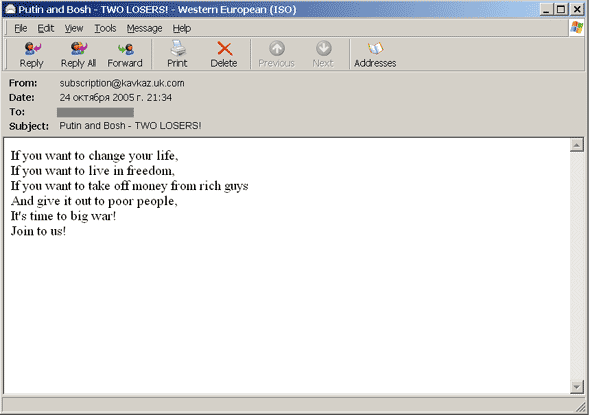Screen dimensions: 590x415
Task: Click the message body vertical scrollbar track
Action: (x=577, y=266)
